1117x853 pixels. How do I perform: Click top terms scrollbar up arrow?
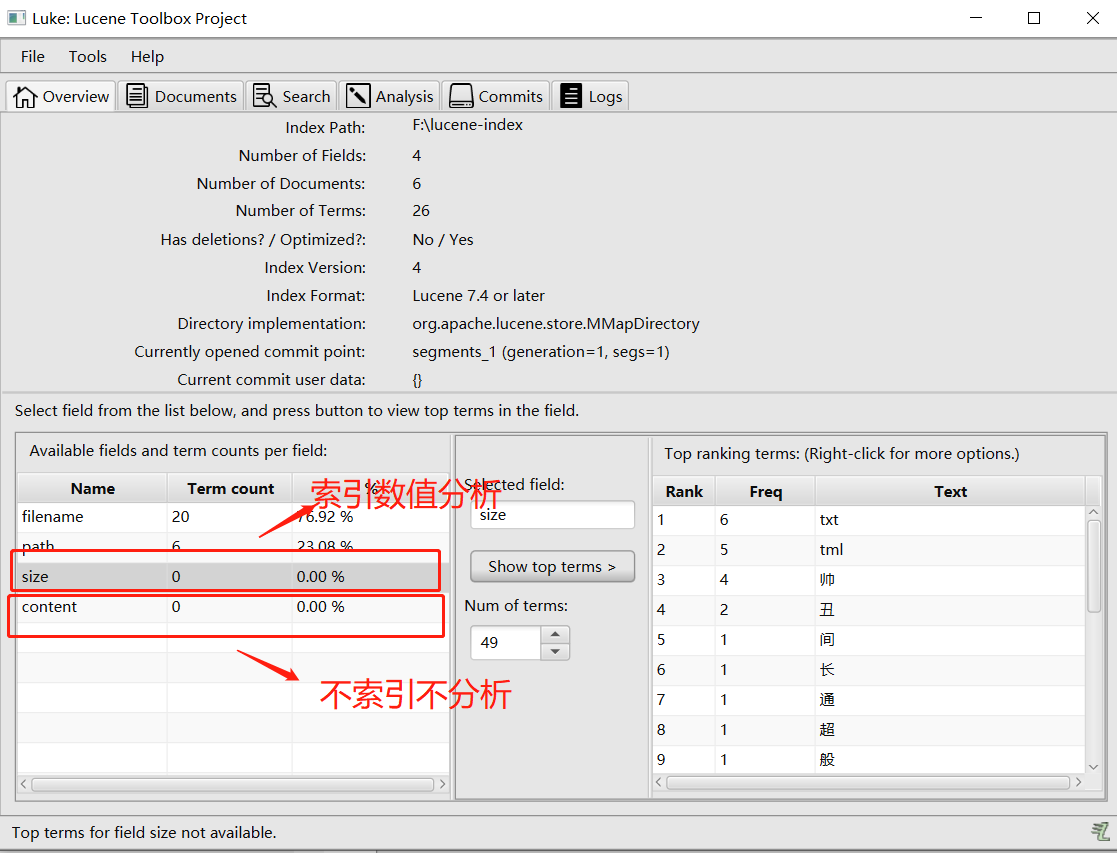click(x=1094, y=512)
